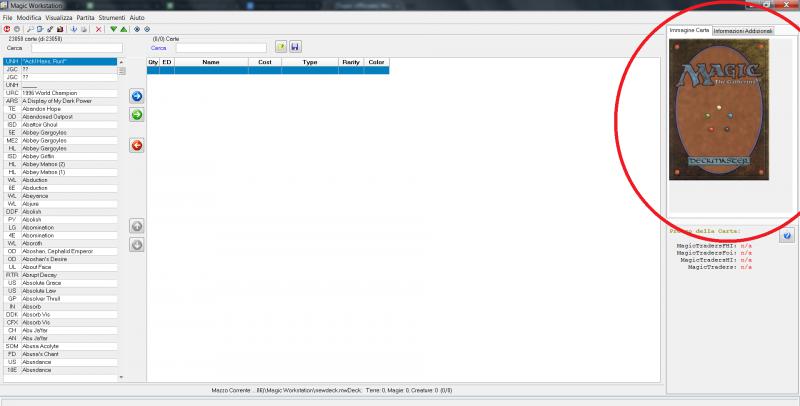Click the blue help icon beside card price
This screenshot has width=800, height=406.
click(x=786, y=236)
